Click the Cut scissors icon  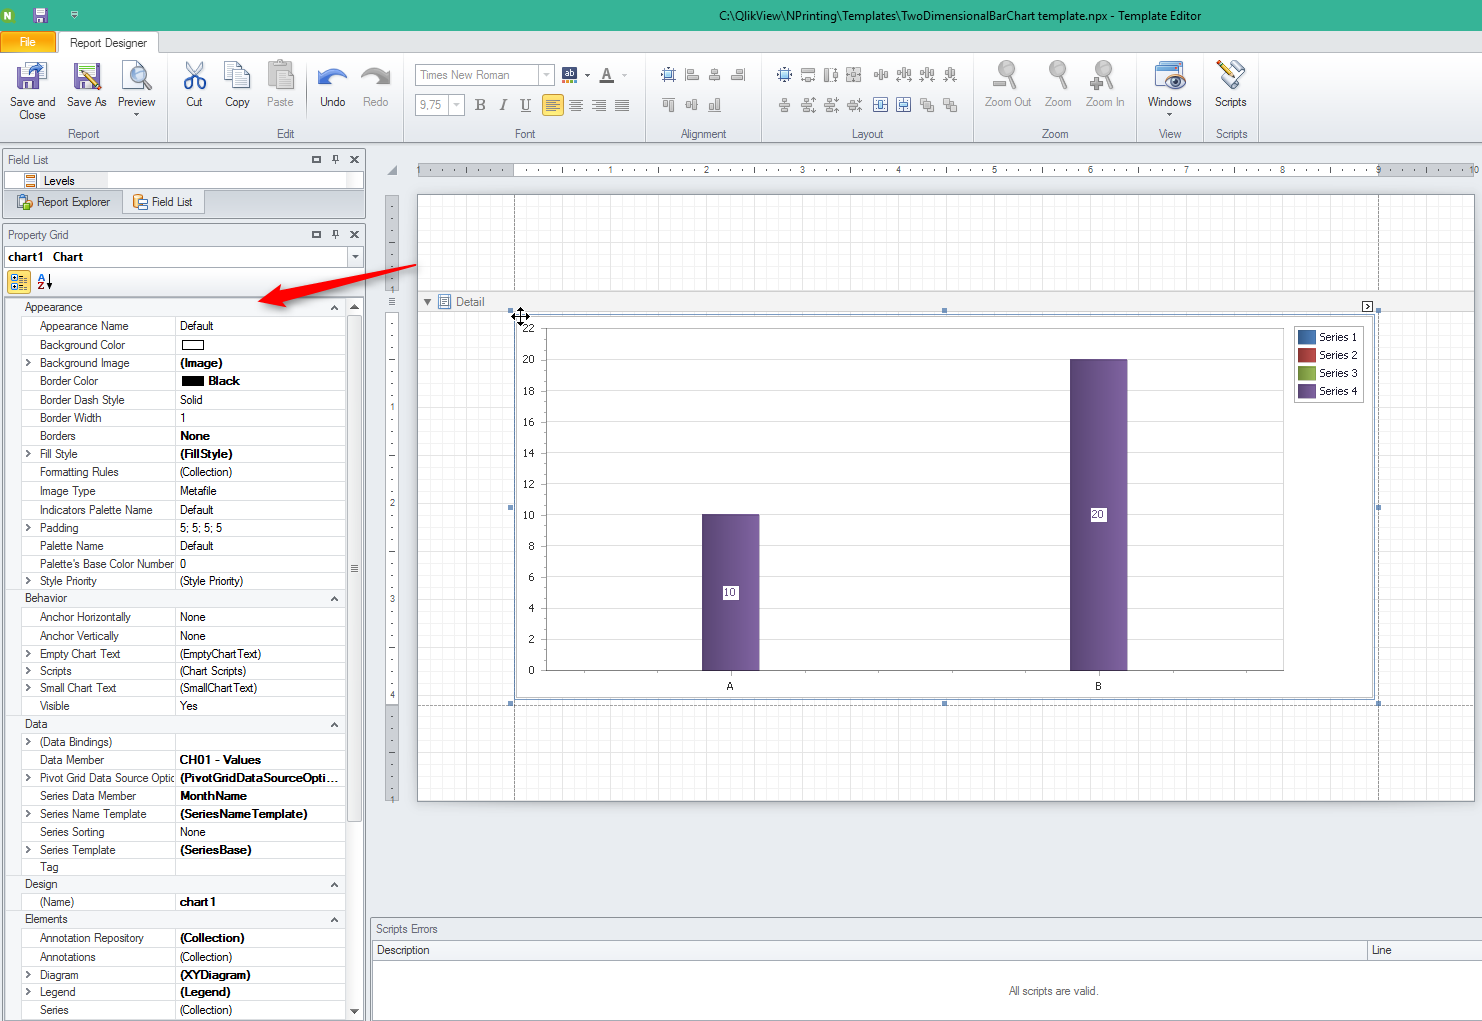click(195, 76)
